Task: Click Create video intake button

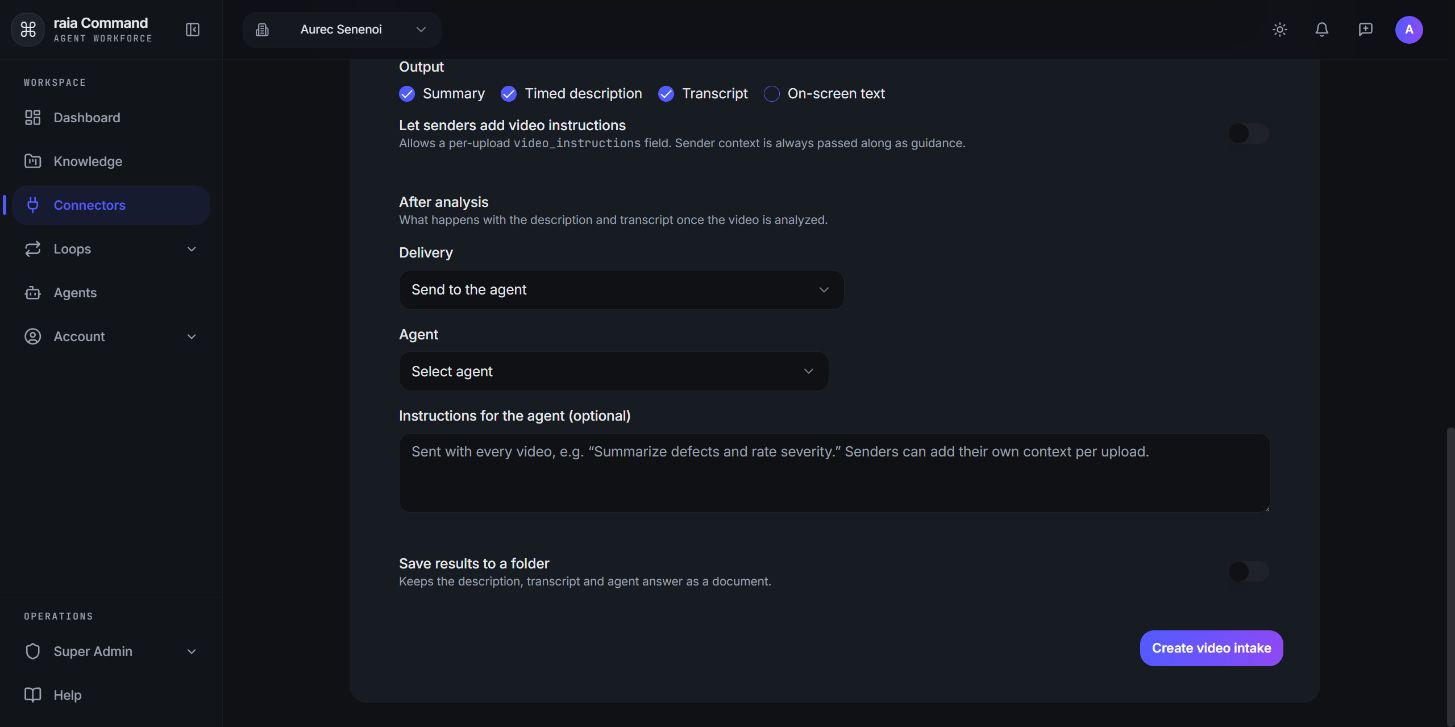Action: [x=1211, y=648]
